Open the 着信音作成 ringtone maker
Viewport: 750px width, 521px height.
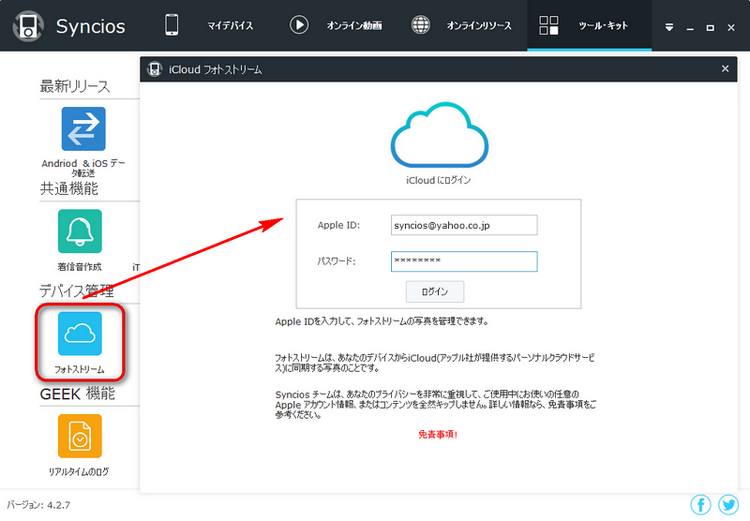coord(80,231)
